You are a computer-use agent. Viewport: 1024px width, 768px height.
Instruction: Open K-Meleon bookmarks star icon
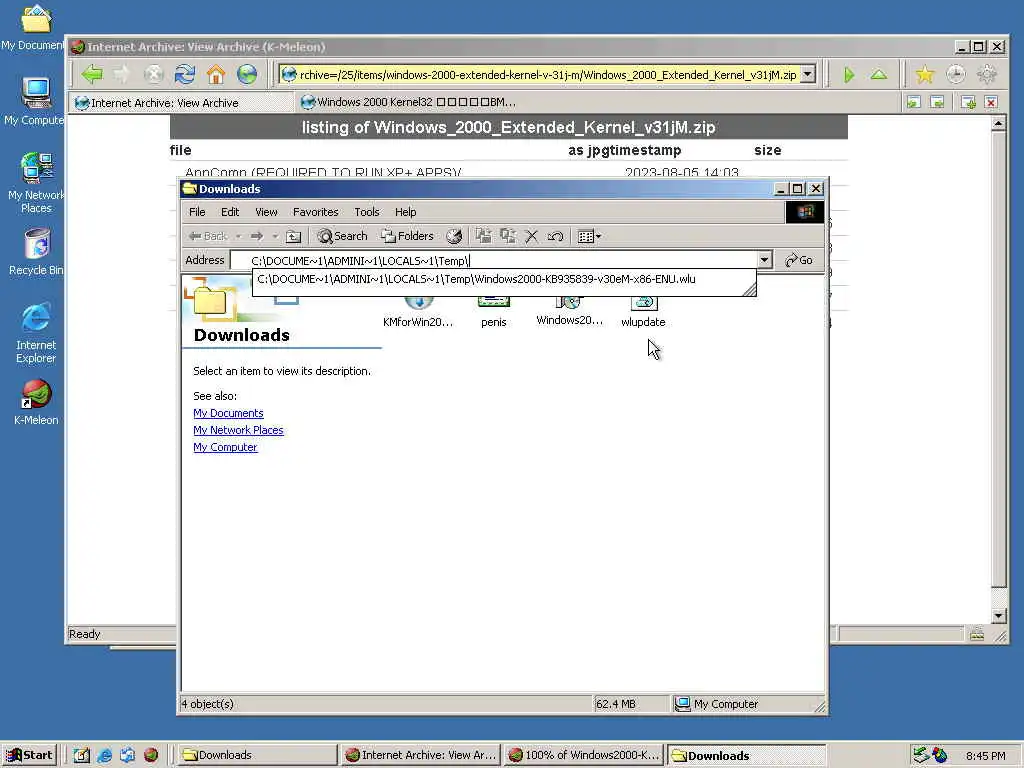tap(925, 74)
